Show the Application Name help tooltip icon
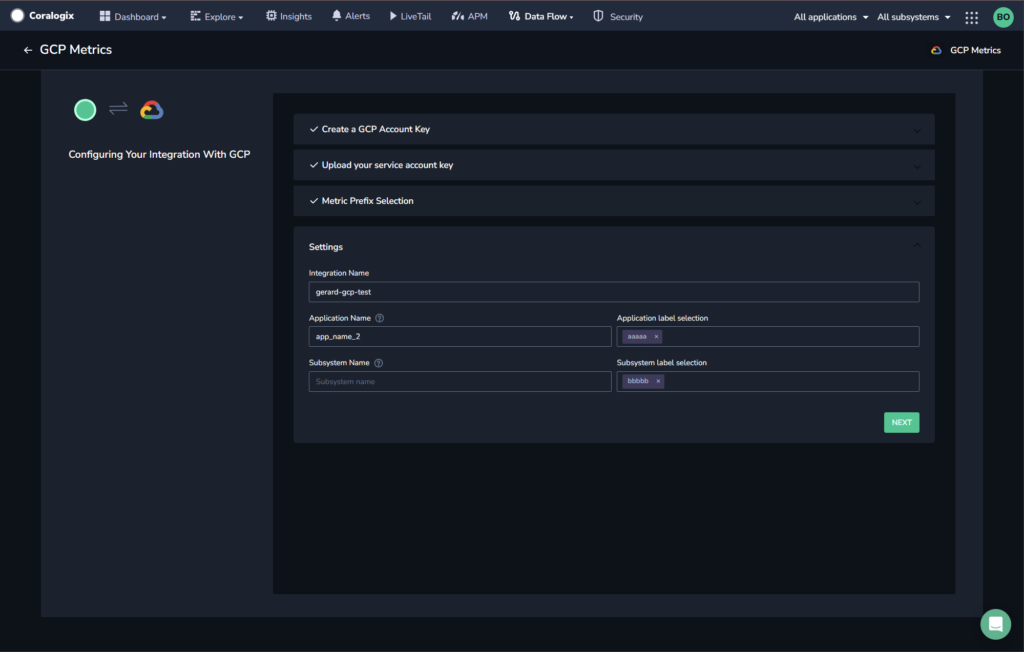1024x652 pixels. pyautogui.click(x=379, y=318)
